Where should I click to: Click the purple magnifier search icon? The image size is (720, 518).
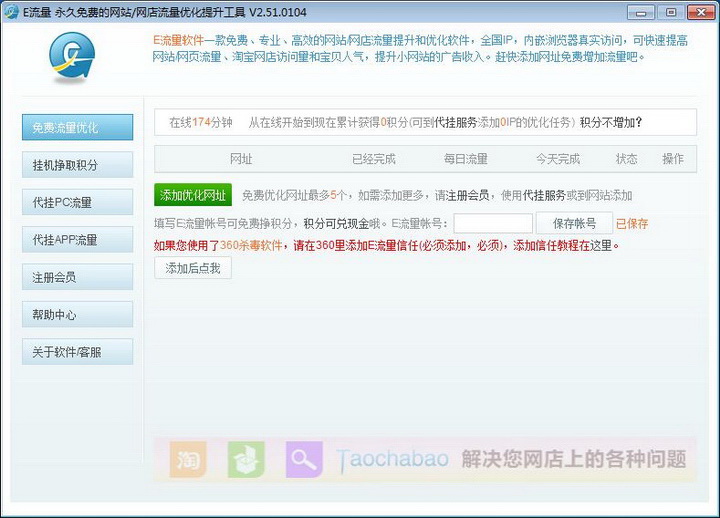point(304,459)
